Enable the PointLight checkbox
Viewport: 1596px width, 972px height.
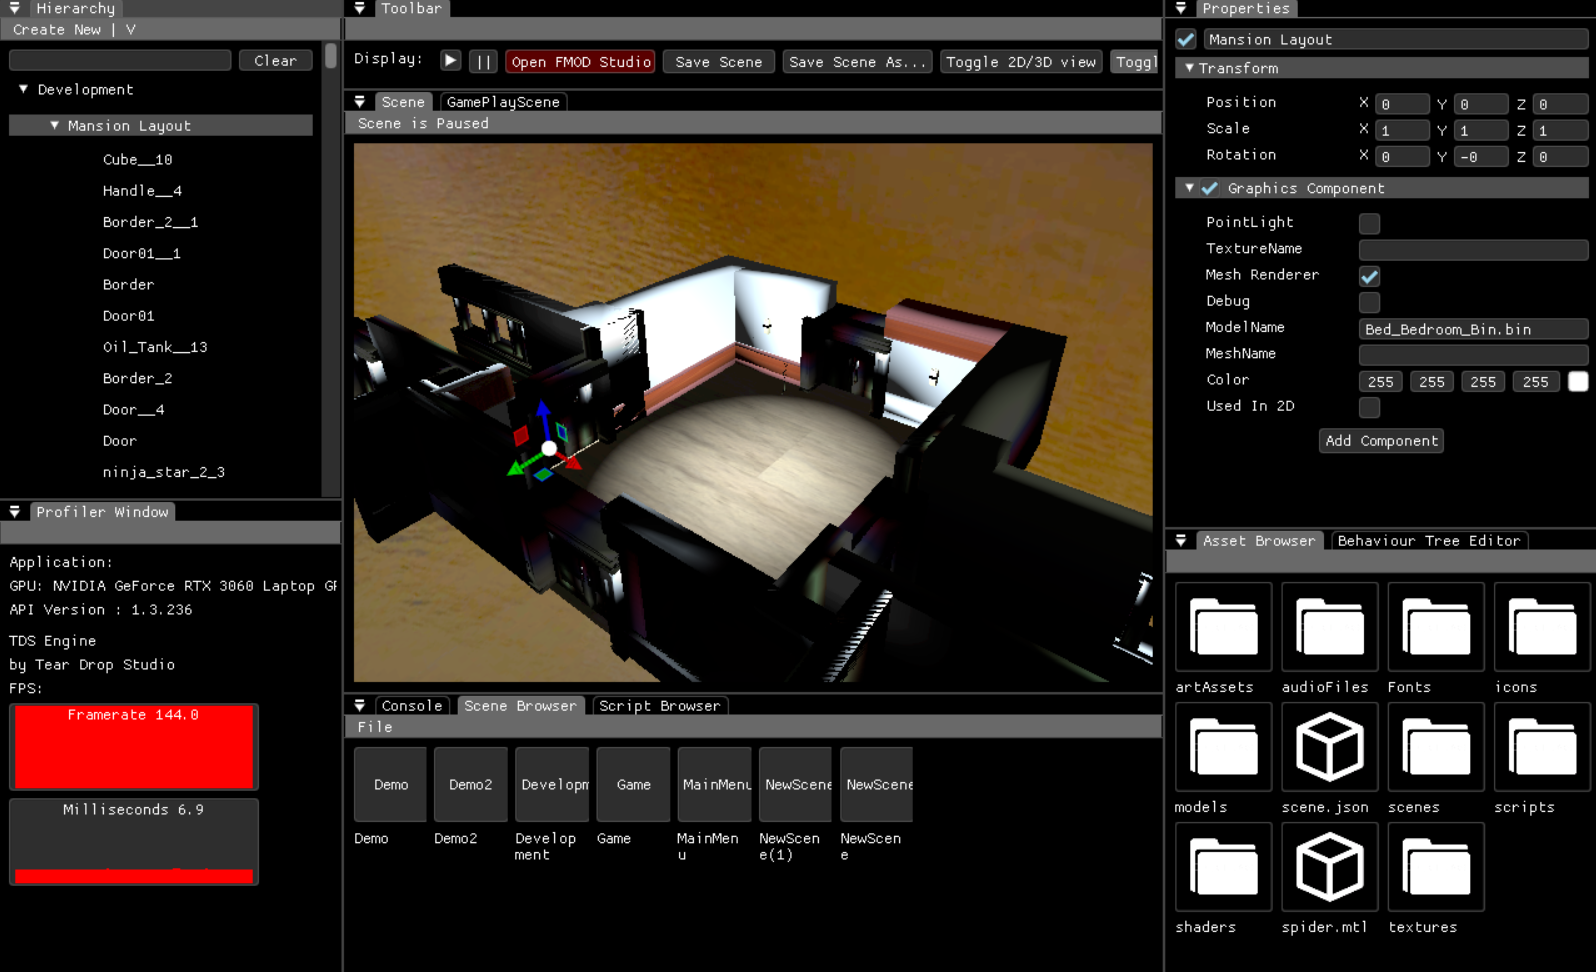(1369, 223)
